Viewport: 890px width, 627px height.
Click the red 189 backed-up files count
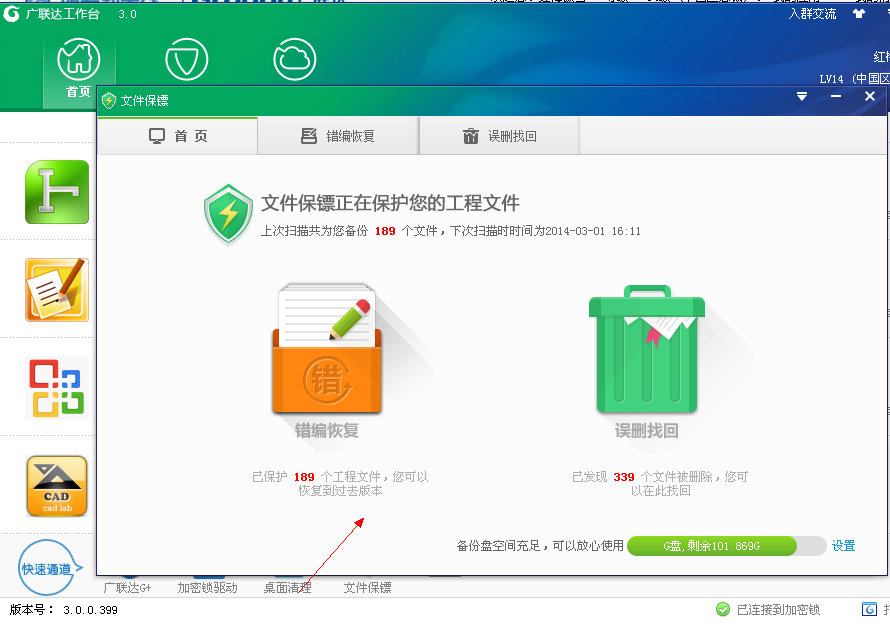[x=385, y=231]
